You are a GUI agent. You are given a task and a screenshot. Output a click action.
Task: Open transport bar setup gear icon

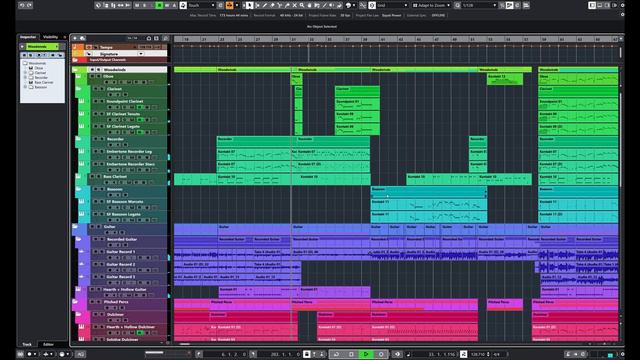point(622,354)
